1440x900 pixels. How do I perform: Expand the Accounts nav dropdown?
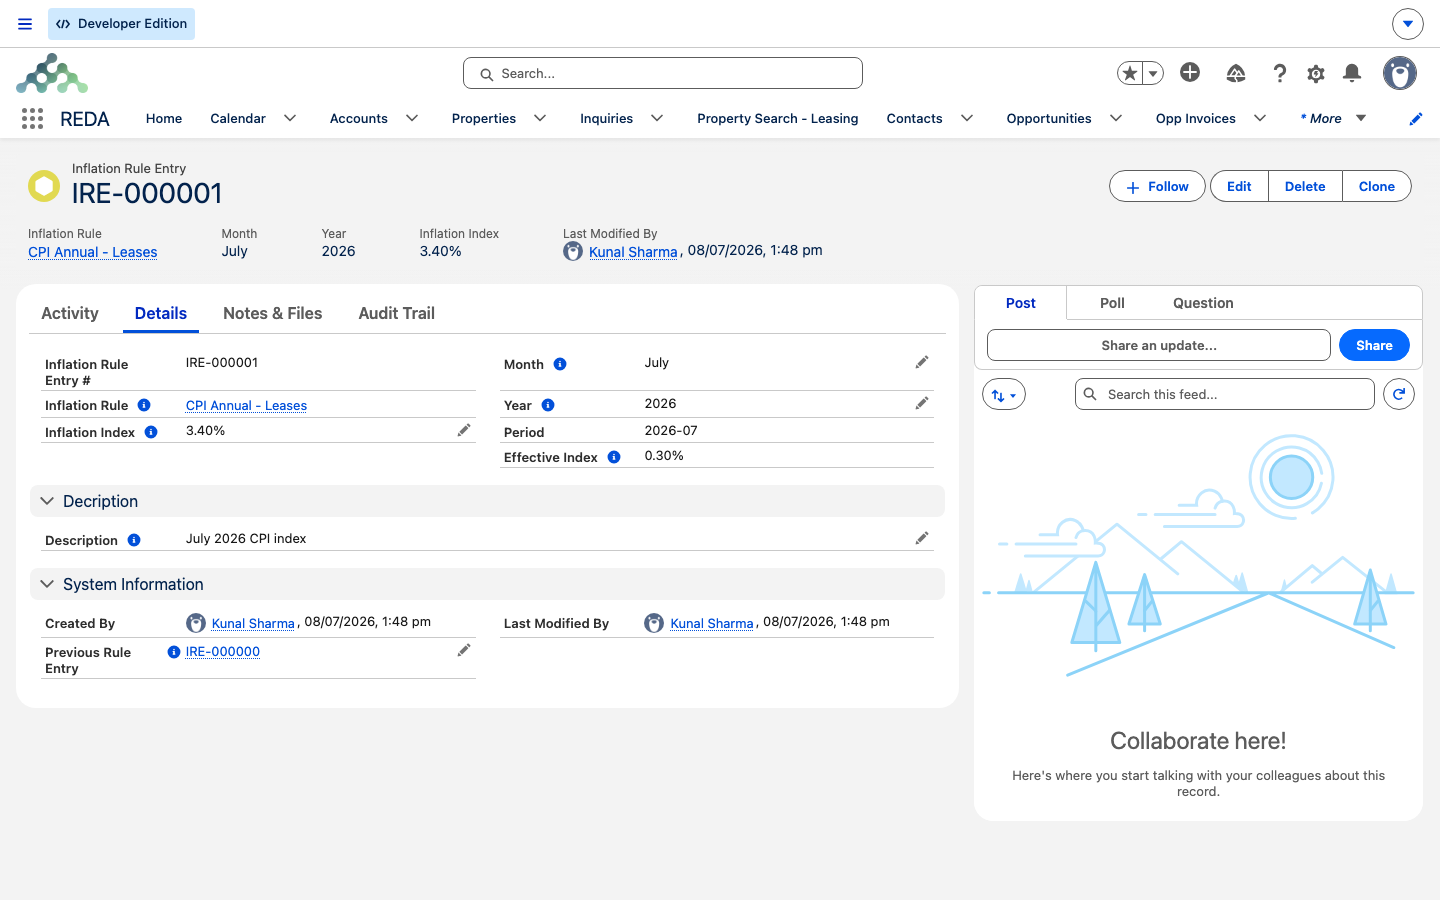pos(412,118)
